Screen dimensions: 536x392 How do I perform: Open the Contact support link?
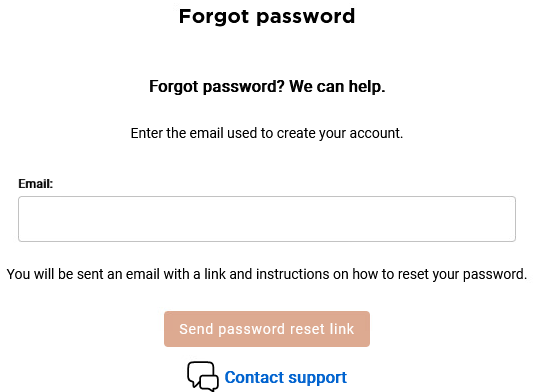pos(285,378)
